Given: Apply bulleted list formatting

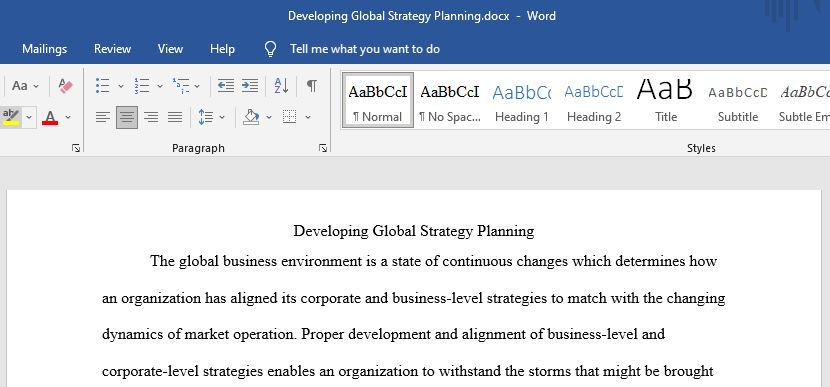Looking at the screenshot, I should [x=103, y=85].
